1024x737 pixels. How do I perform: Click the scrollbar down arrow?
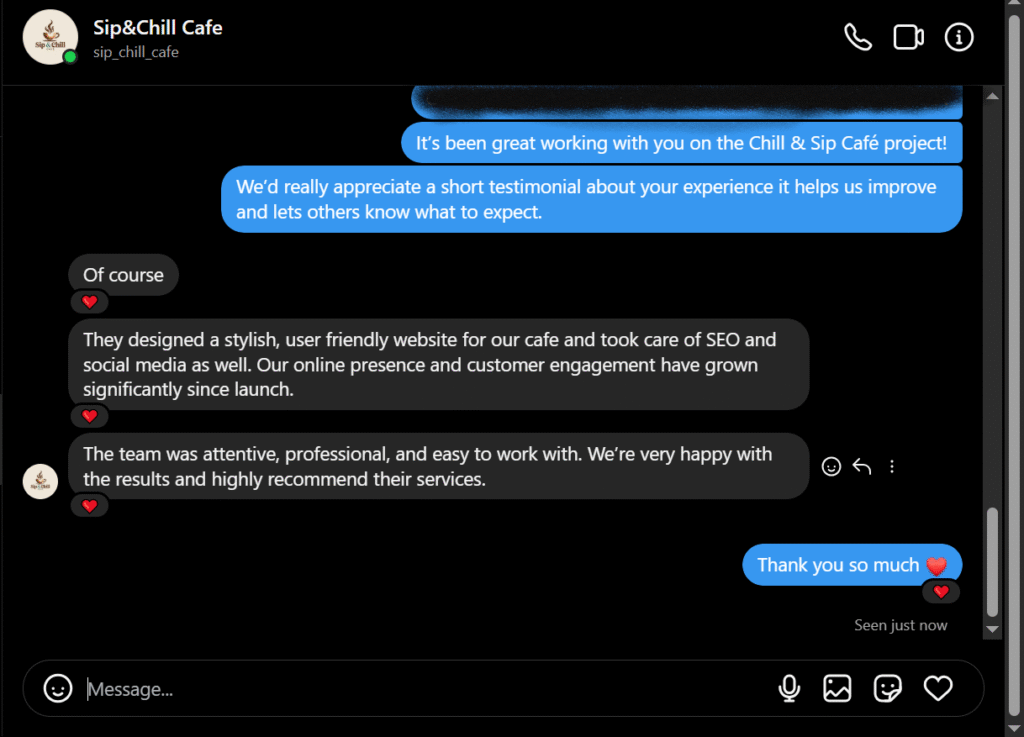pos(992,629)
